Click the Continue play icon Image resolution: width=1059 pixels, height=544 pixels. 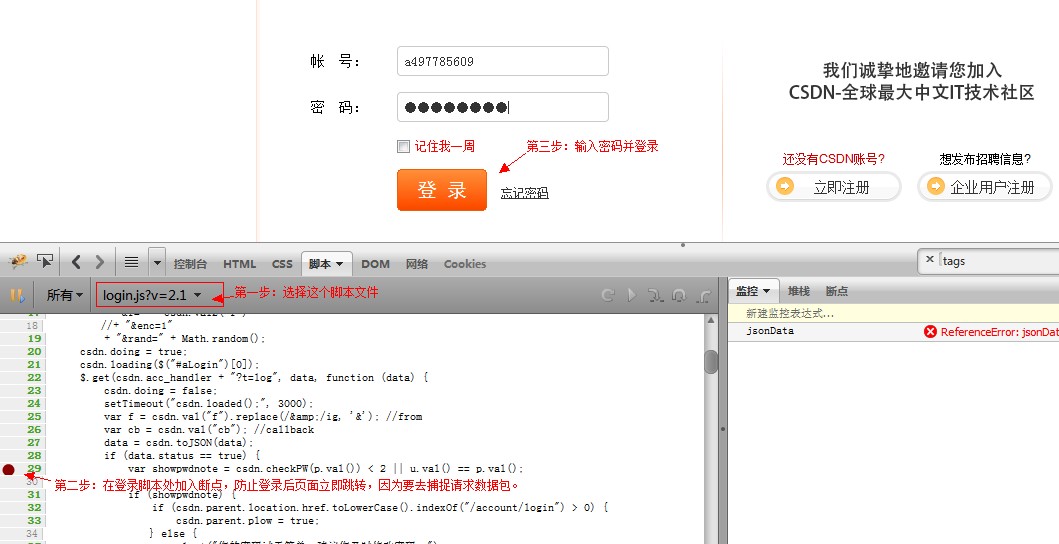[x=631, y=295]
